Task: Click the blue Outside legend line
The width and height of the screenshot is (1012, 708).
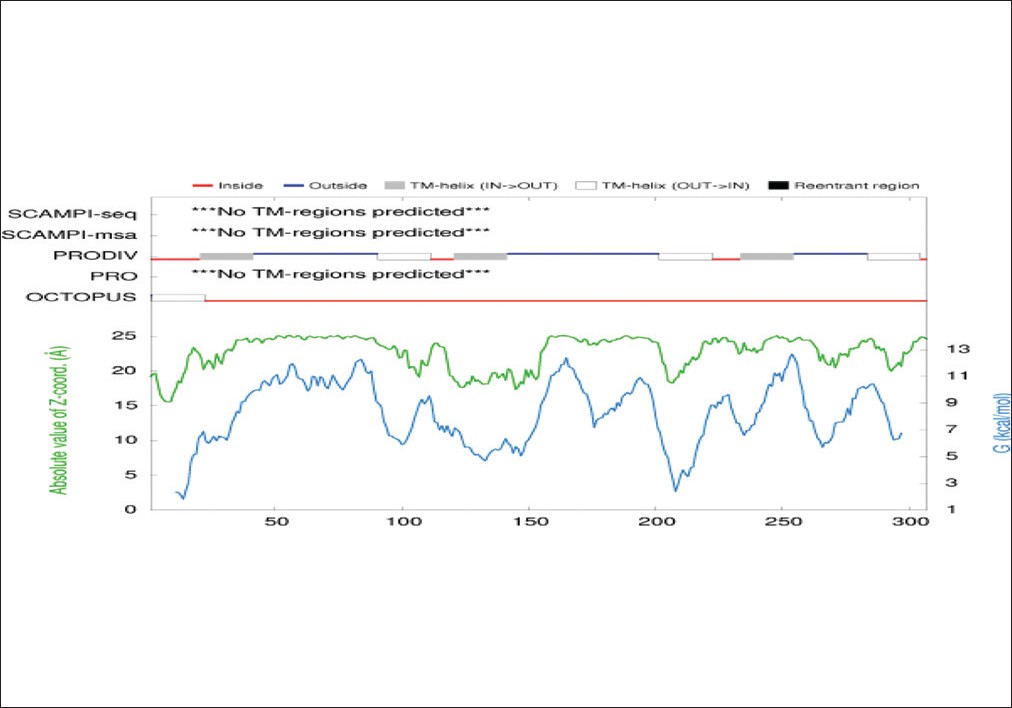Action: [x=294, y=185]
